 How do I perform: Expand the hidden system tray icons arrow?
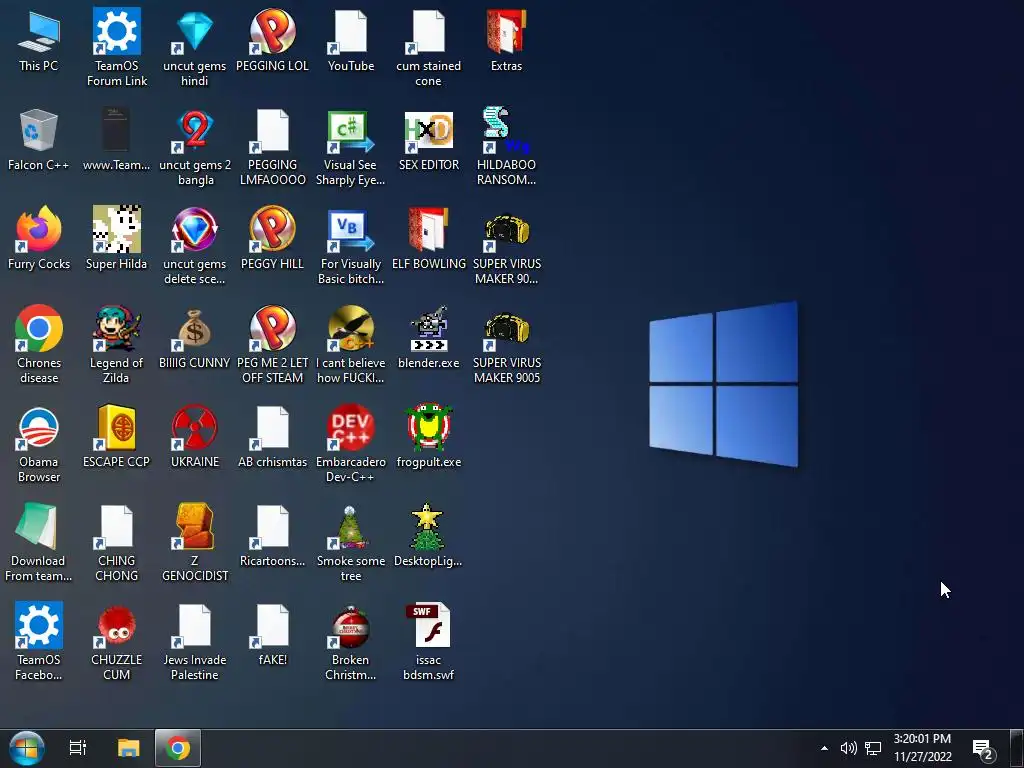tap(824, 748)
